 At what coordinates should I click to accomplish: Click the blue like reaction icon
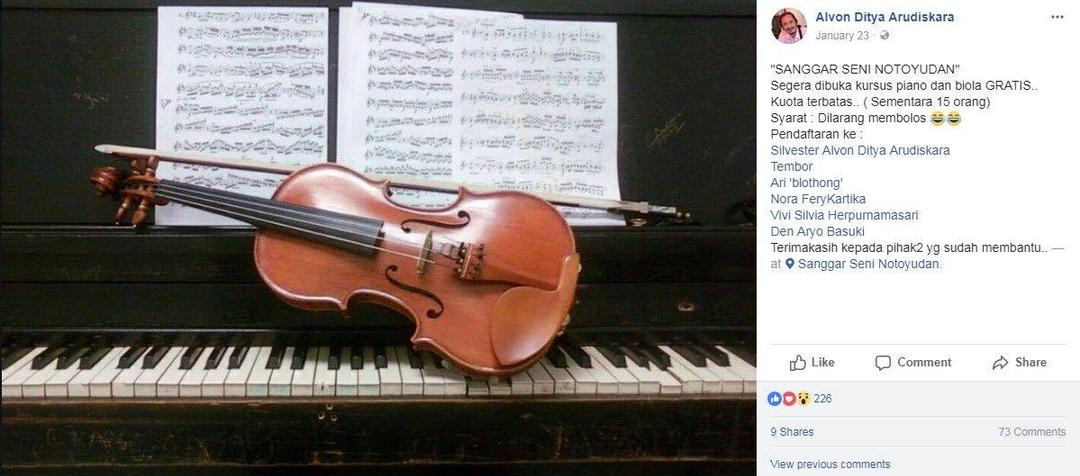[775, 398]
